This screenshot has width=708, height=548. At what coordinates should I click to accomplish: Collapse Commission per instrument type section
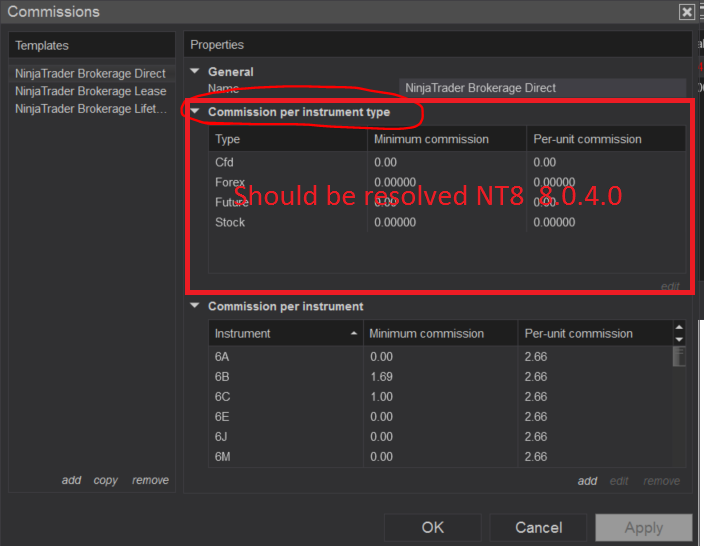pyautogui.click(x=195, y=111)
